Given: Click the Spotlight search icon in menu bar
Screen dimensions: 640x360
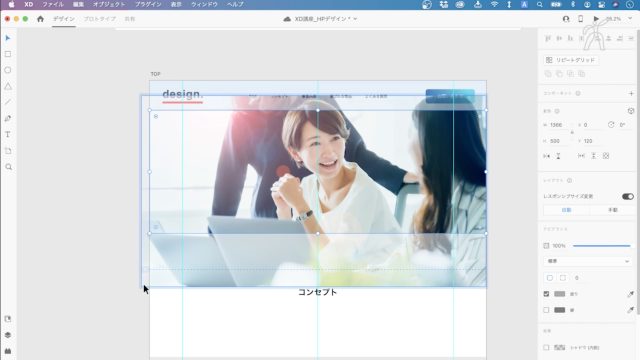Looking at the screenshot, I should pyautogui.click(x=540, y=4).
